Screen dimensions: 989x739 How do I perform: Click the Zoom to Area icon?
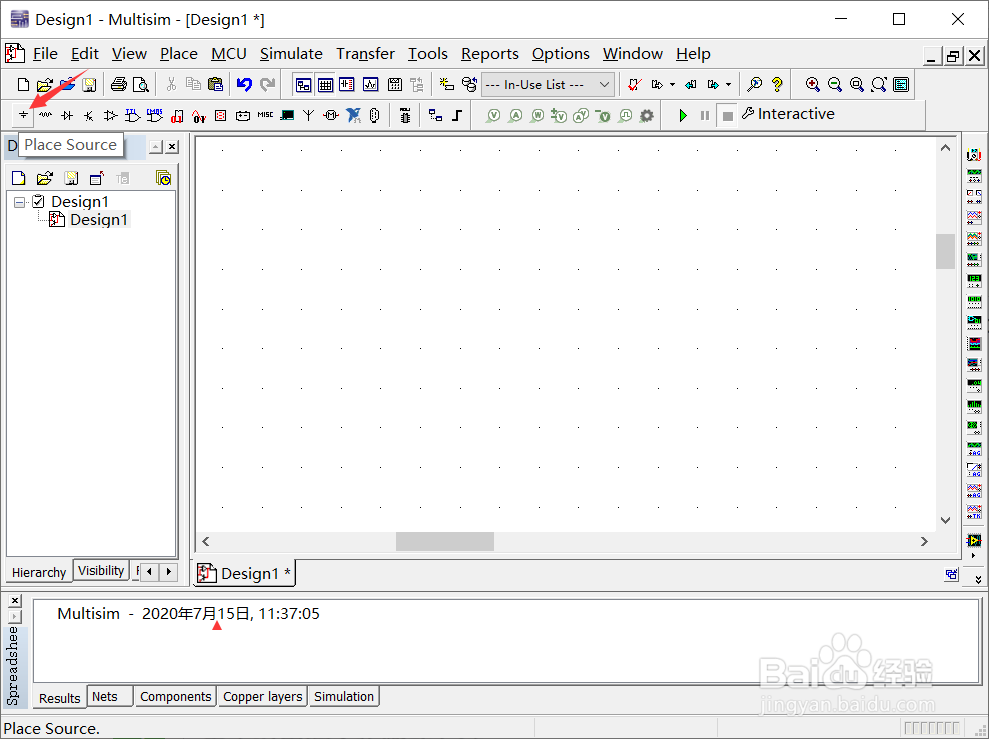[x=857, y=84]
